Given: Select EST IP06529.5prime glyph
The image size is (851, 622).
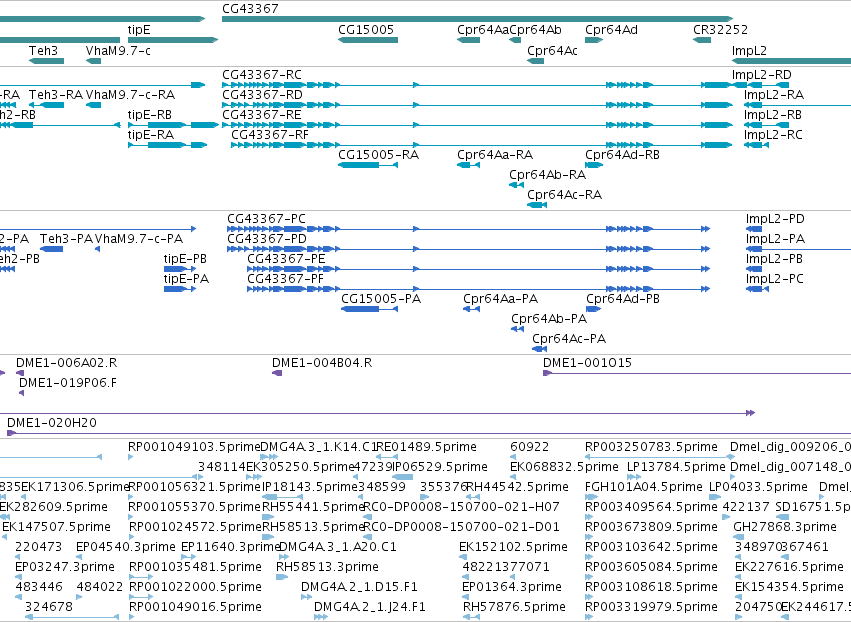Looking at the screenshot, I should [x=402, y=477].
